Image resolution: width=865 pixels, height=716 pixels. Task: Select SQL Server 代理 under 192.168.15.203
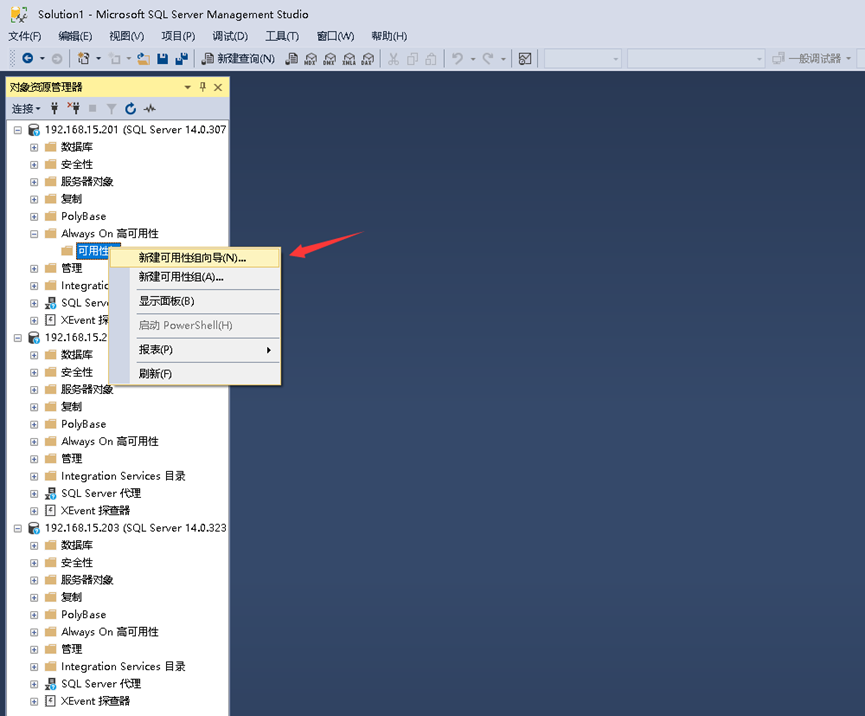coord(101,684)
